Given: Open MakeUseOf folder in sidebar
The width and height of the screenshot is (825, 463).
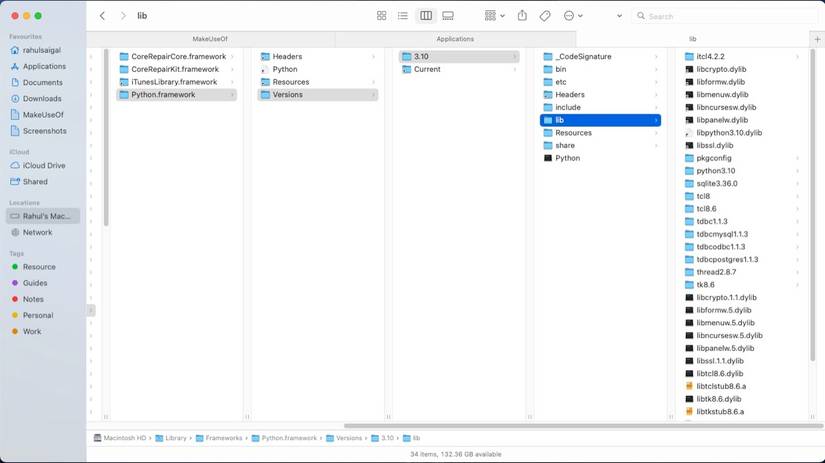Looking at the screenshot, I should 43,115.
